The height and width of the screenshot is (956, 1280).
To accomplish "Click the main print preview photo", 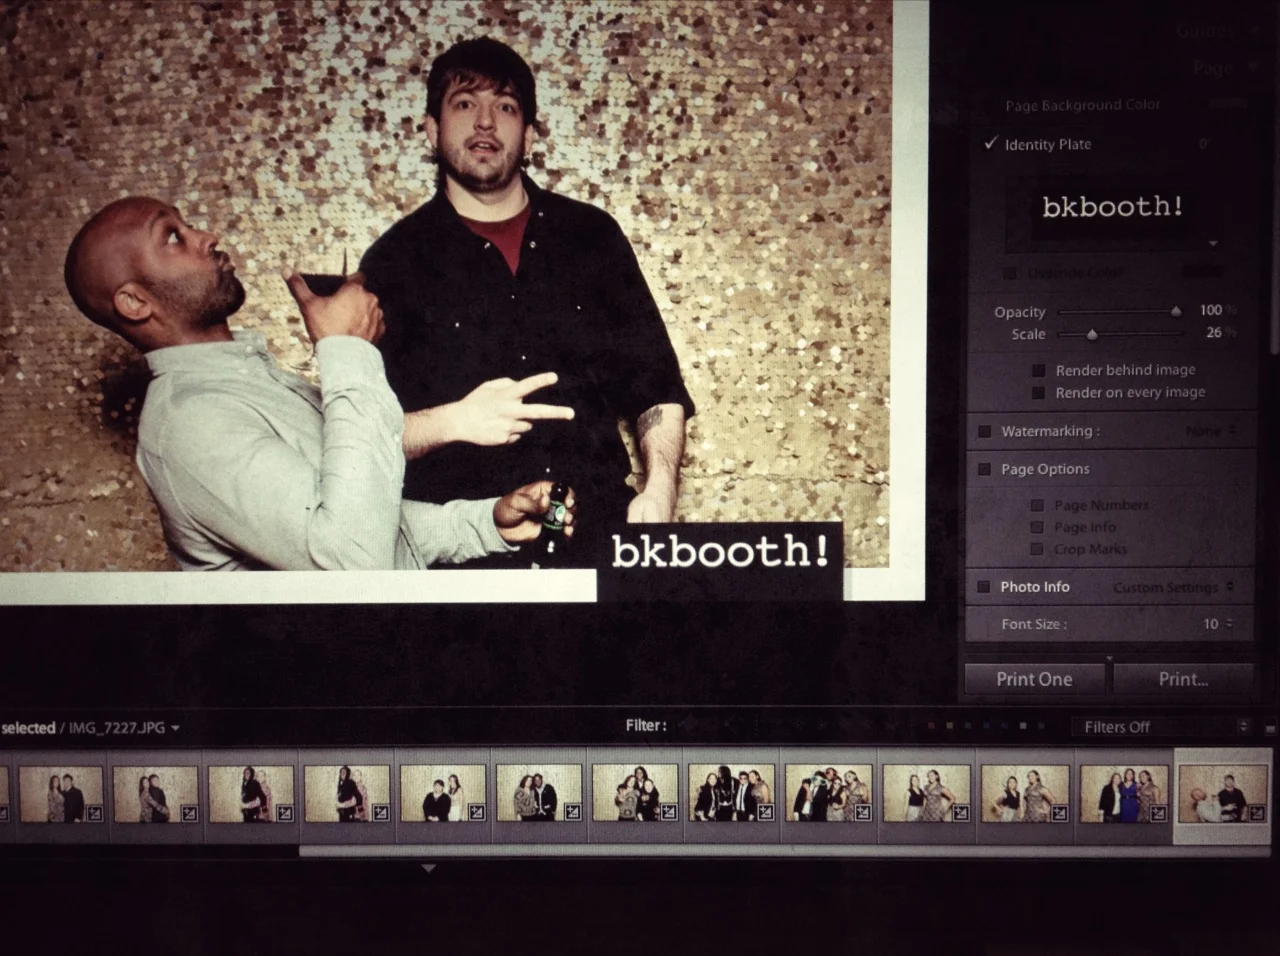I will pyautogui.click(x=445, y=285).
